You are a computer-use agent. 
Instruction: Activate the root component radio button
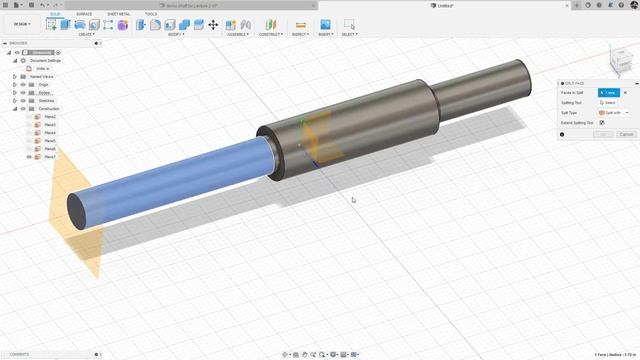(x=58, y=52)
